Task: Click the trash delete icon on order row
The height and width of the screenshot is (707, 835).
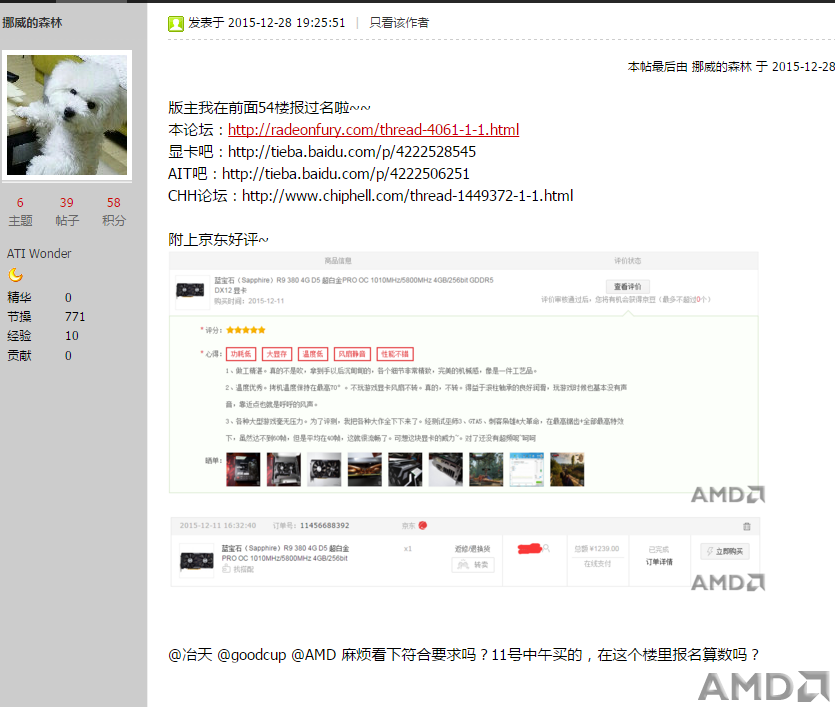Action: point(747,527)
